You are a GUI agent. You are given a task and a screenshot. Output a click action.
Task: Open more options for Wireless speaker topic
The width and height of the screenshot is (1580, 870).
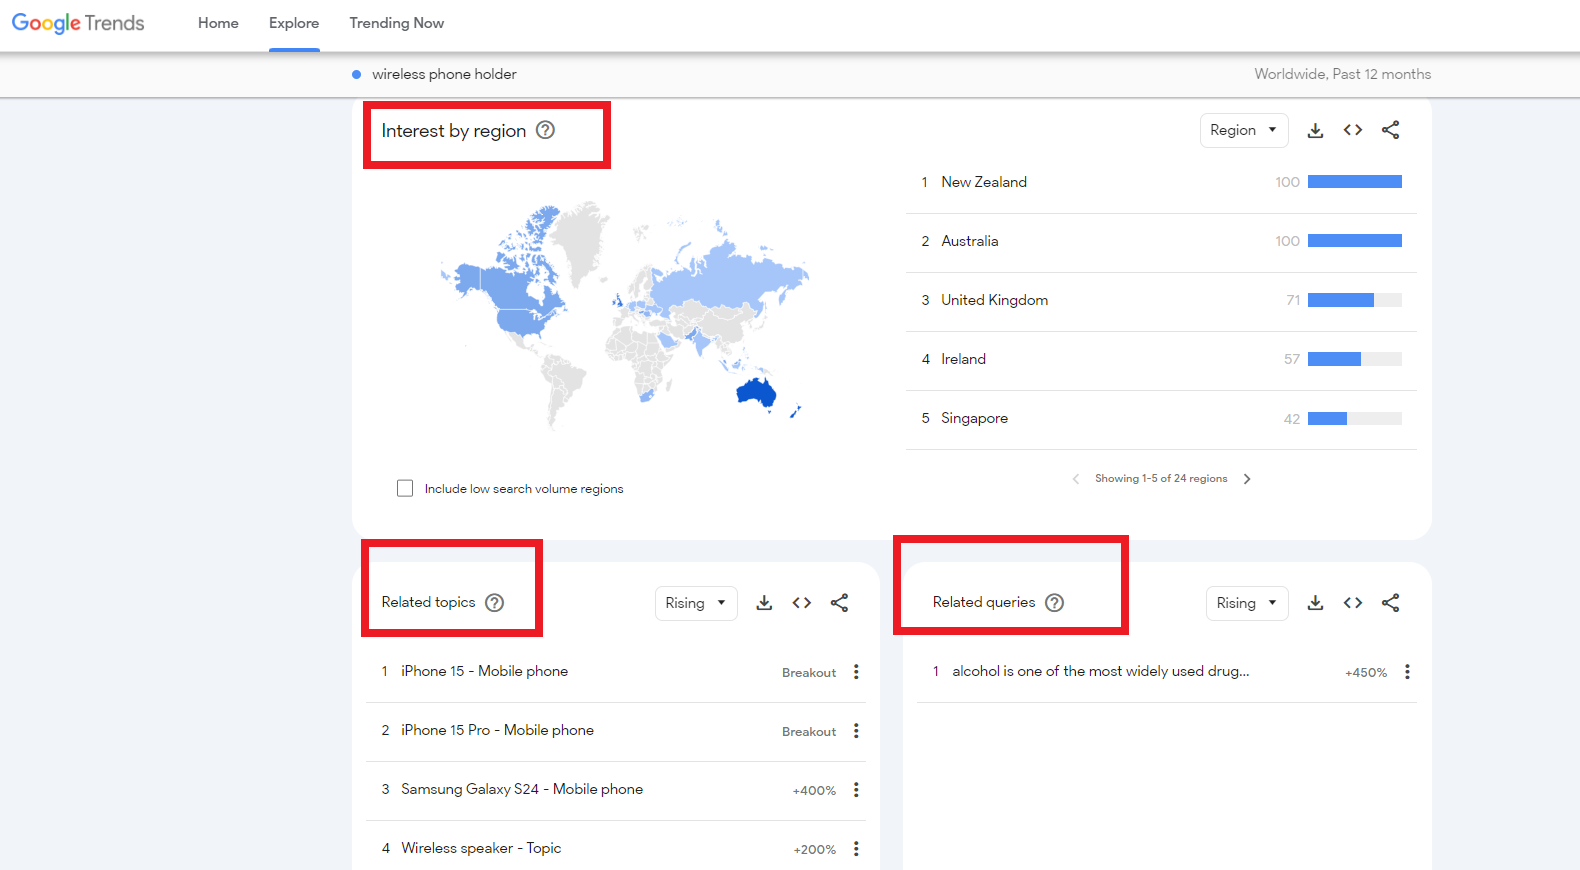[x=856, y=849]
